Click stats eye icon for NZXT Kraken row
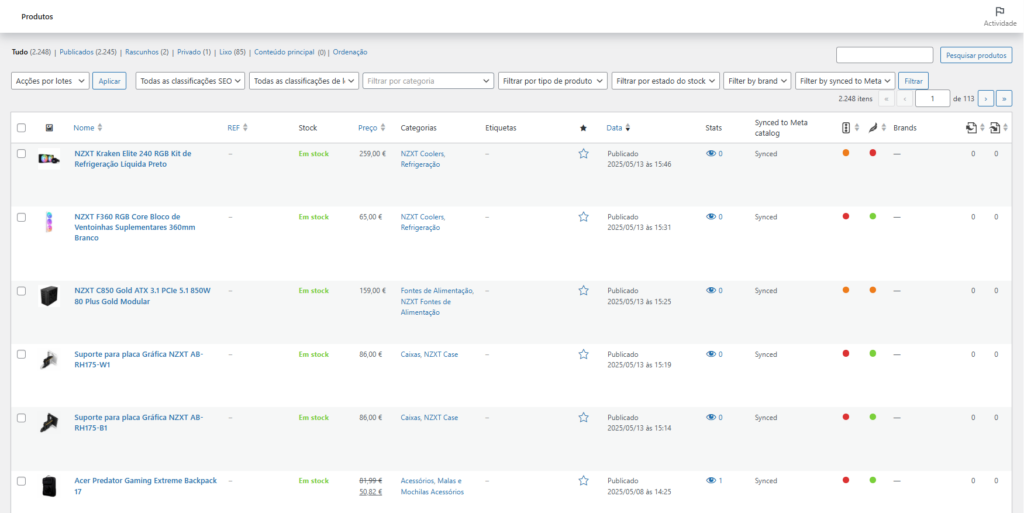This screenshot has width=1024, height=513. click(711, 153)
